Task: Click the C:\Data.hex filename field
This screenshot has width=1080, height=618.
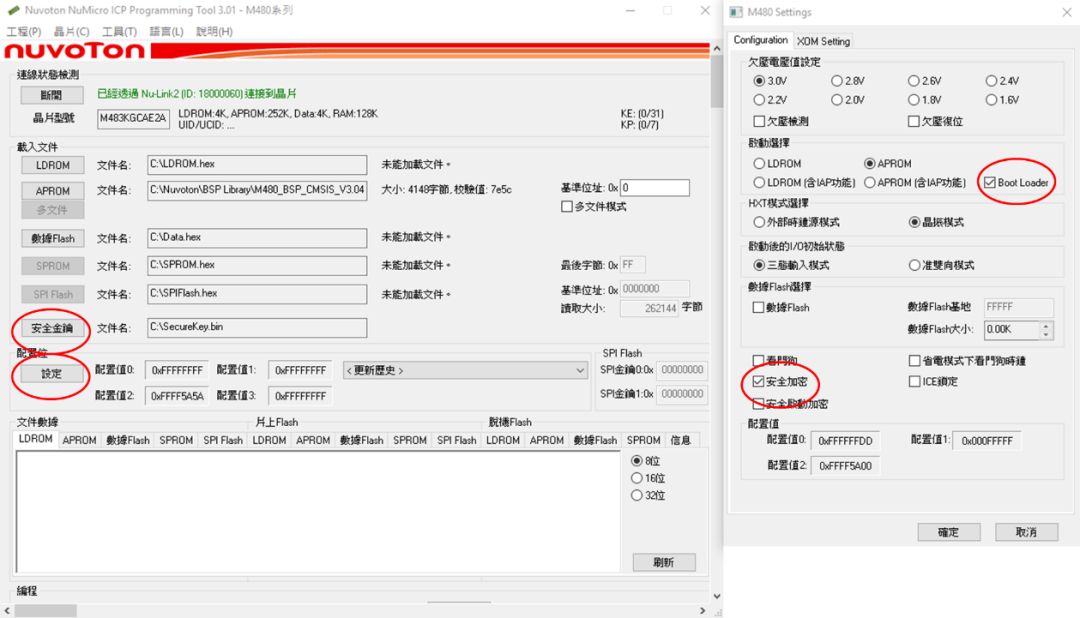Action: point(257,238)
